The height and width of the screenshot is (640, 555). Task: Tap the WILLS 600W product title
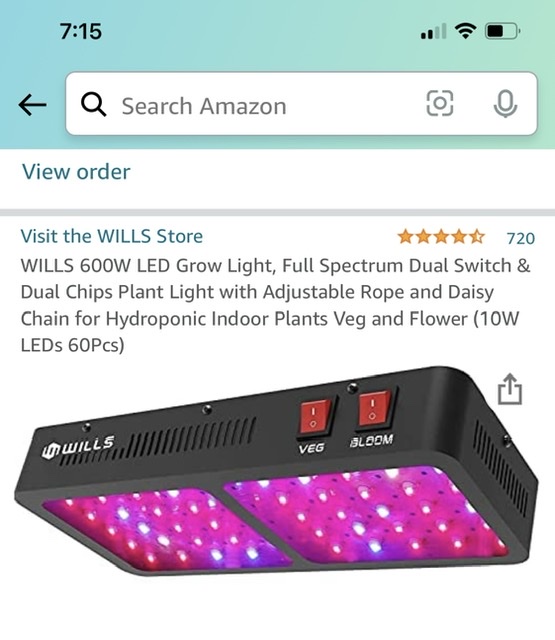pos(275,305)
